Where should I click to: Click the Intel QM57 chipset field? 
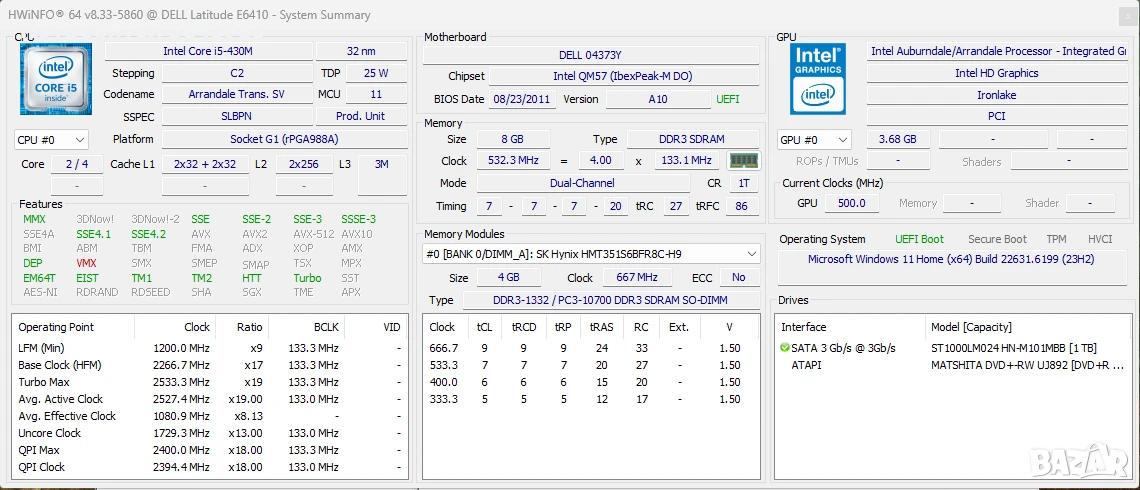click(624, 77)
